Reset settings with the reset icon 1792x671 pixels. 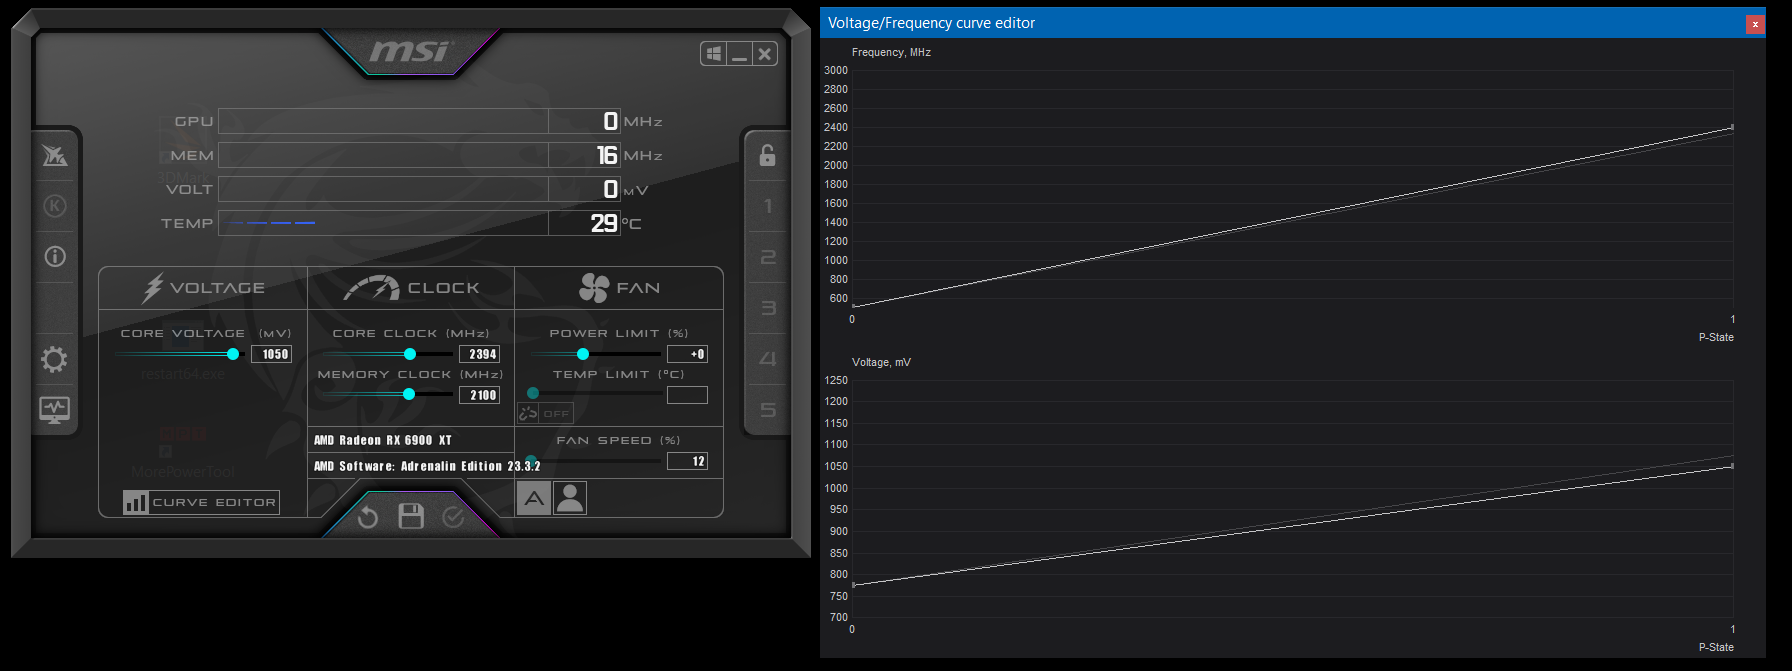click(x=367, y=517)
